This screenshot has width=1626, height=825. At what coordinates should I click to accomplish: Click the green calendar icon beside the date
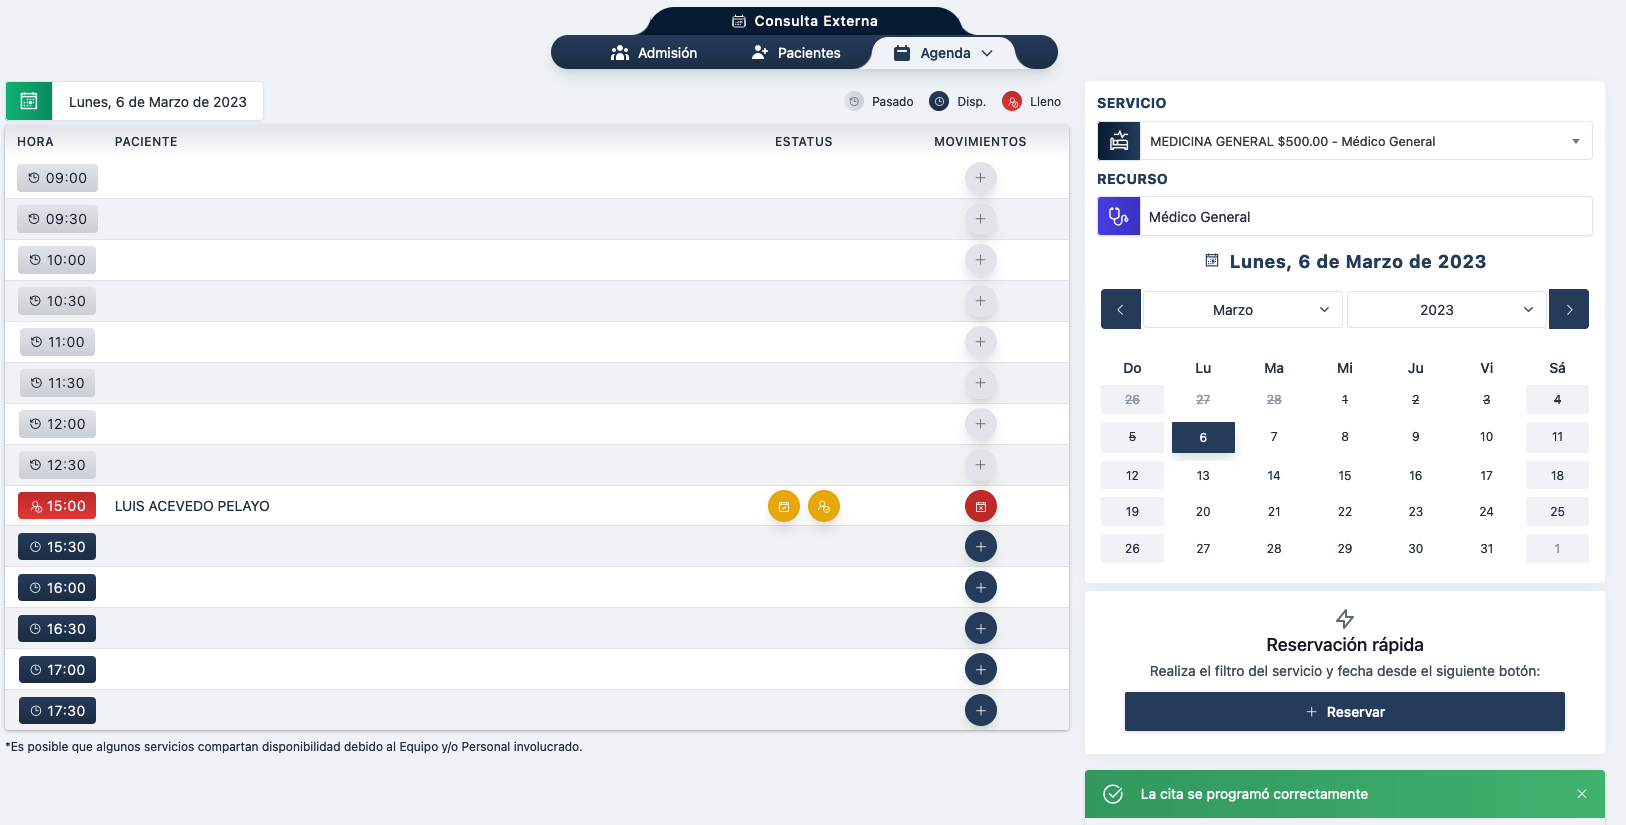(x=29, y=101)
